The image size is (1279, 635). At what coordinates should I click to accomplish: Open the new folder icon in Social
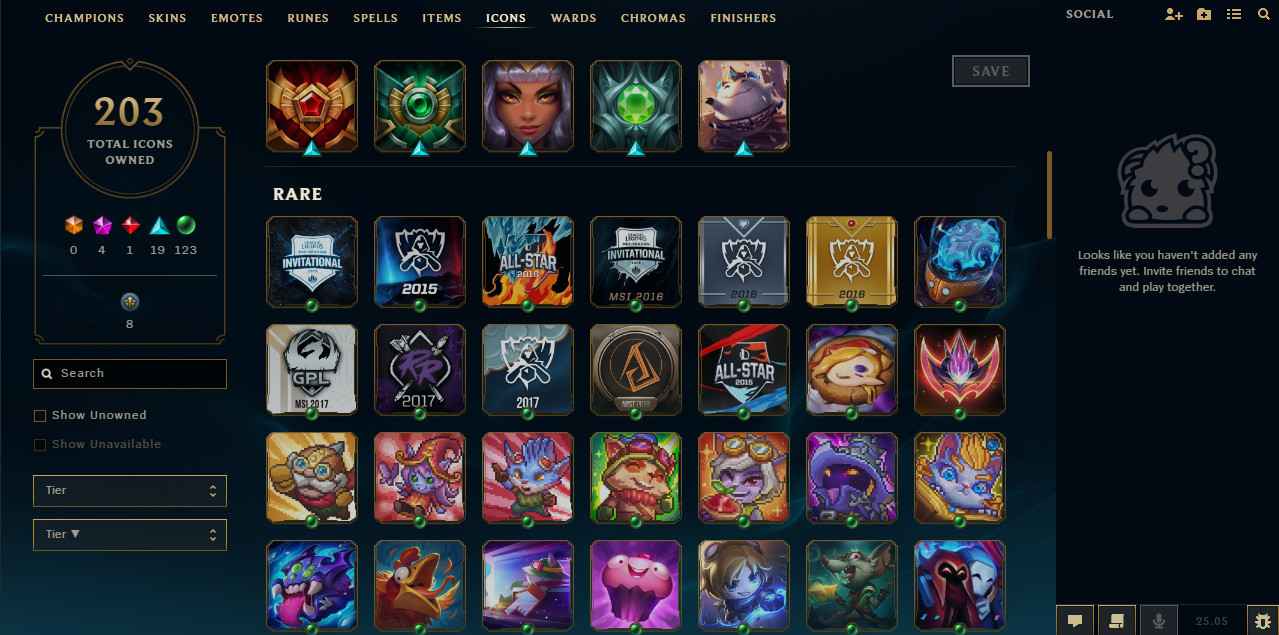[1204, 15]
